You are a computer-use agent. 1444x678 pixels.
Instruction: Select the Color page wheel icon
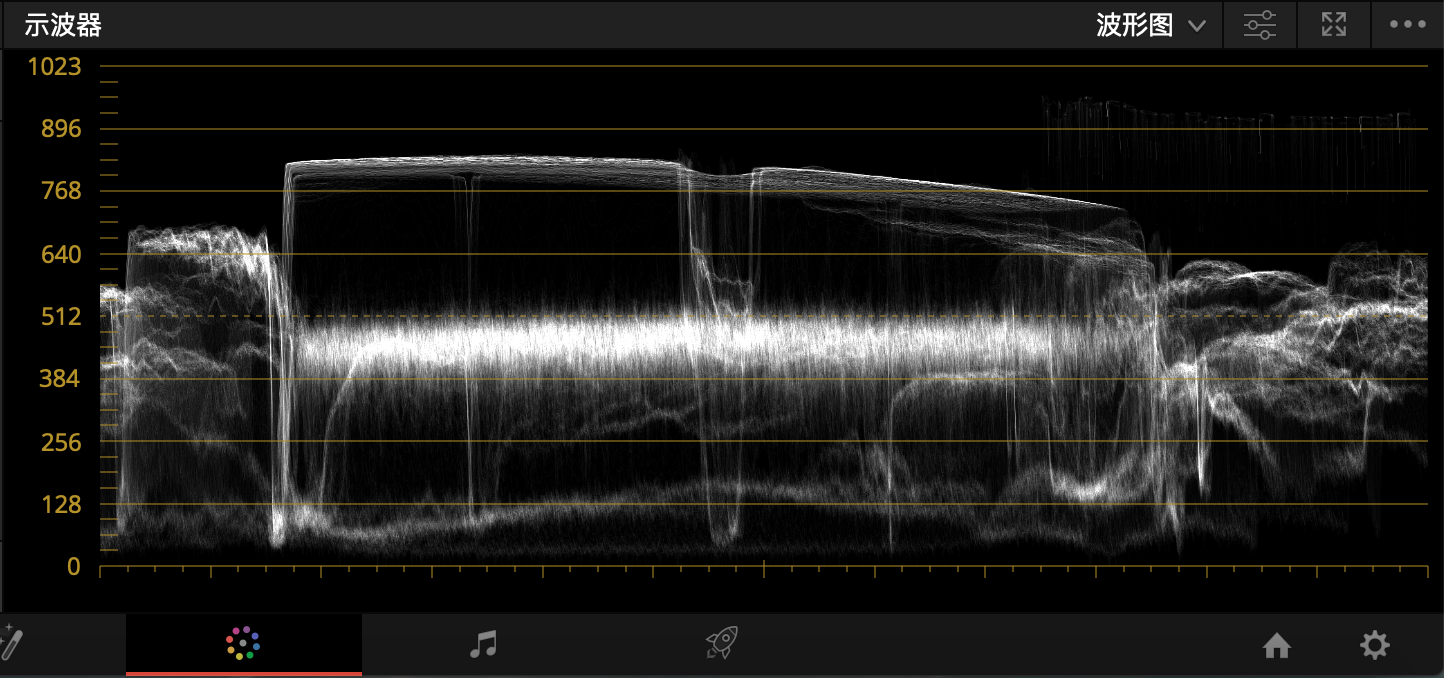click(243, 644)
